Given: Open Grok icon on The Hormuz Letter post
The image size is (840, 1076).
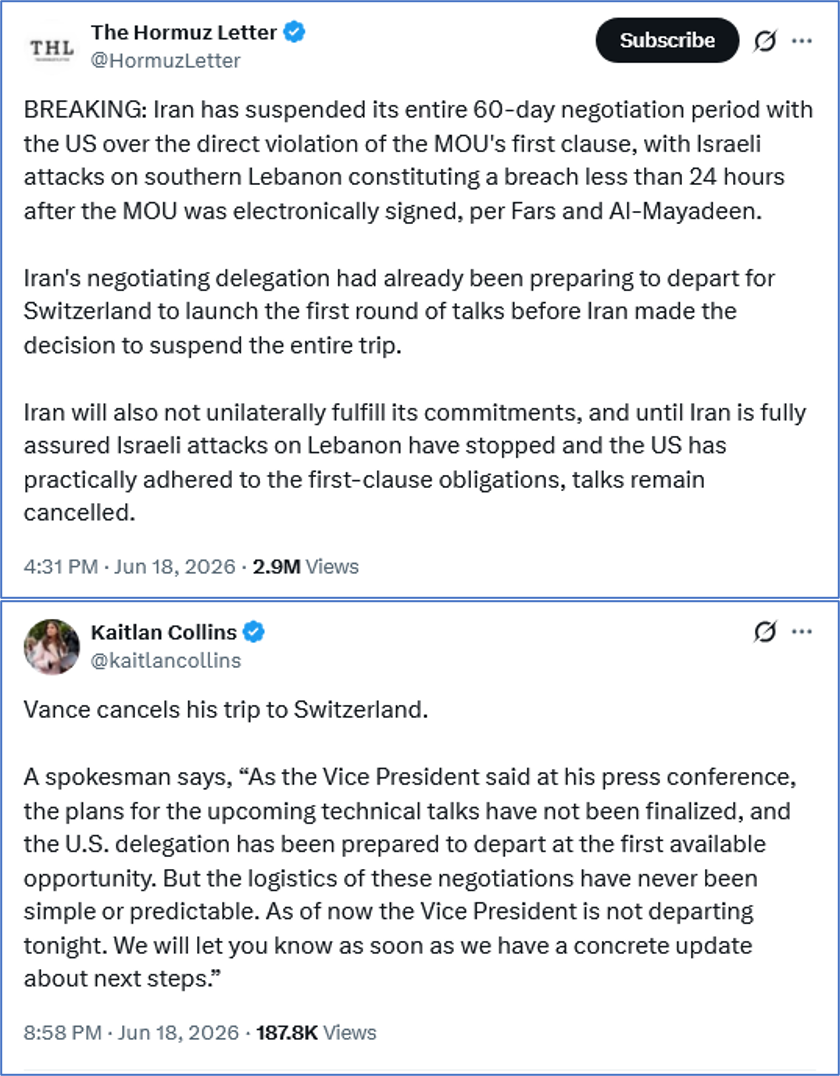Looking at the screenshot, I should coord(765,41).
